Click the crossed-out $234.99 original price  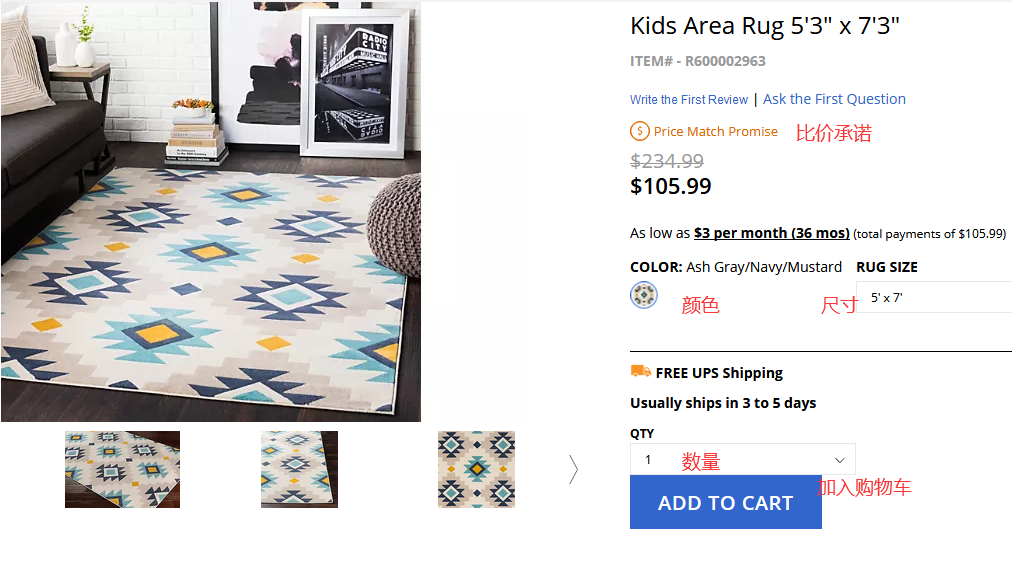coord(667,161)
